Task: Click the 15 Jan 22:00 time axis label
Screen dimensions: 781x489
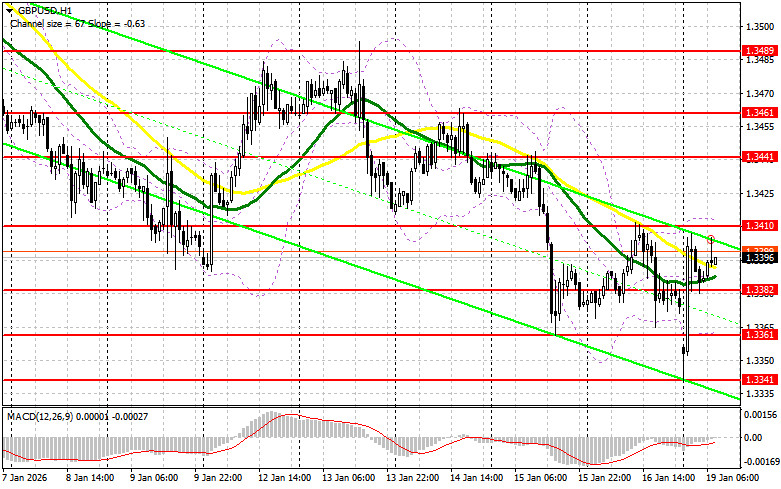Action: point(605,478)
